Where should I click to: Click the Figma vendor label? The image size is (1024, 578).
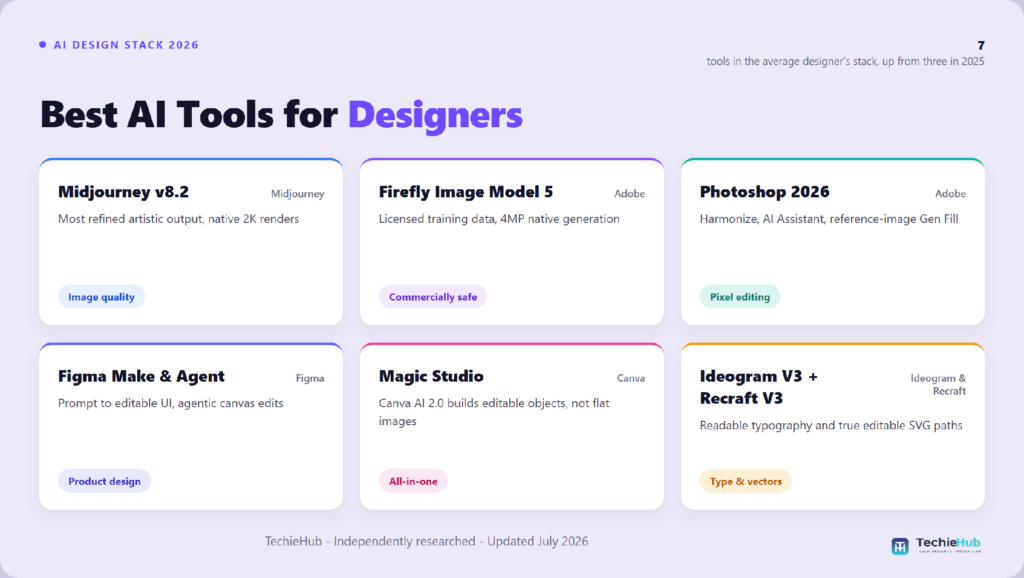[310, 378]
